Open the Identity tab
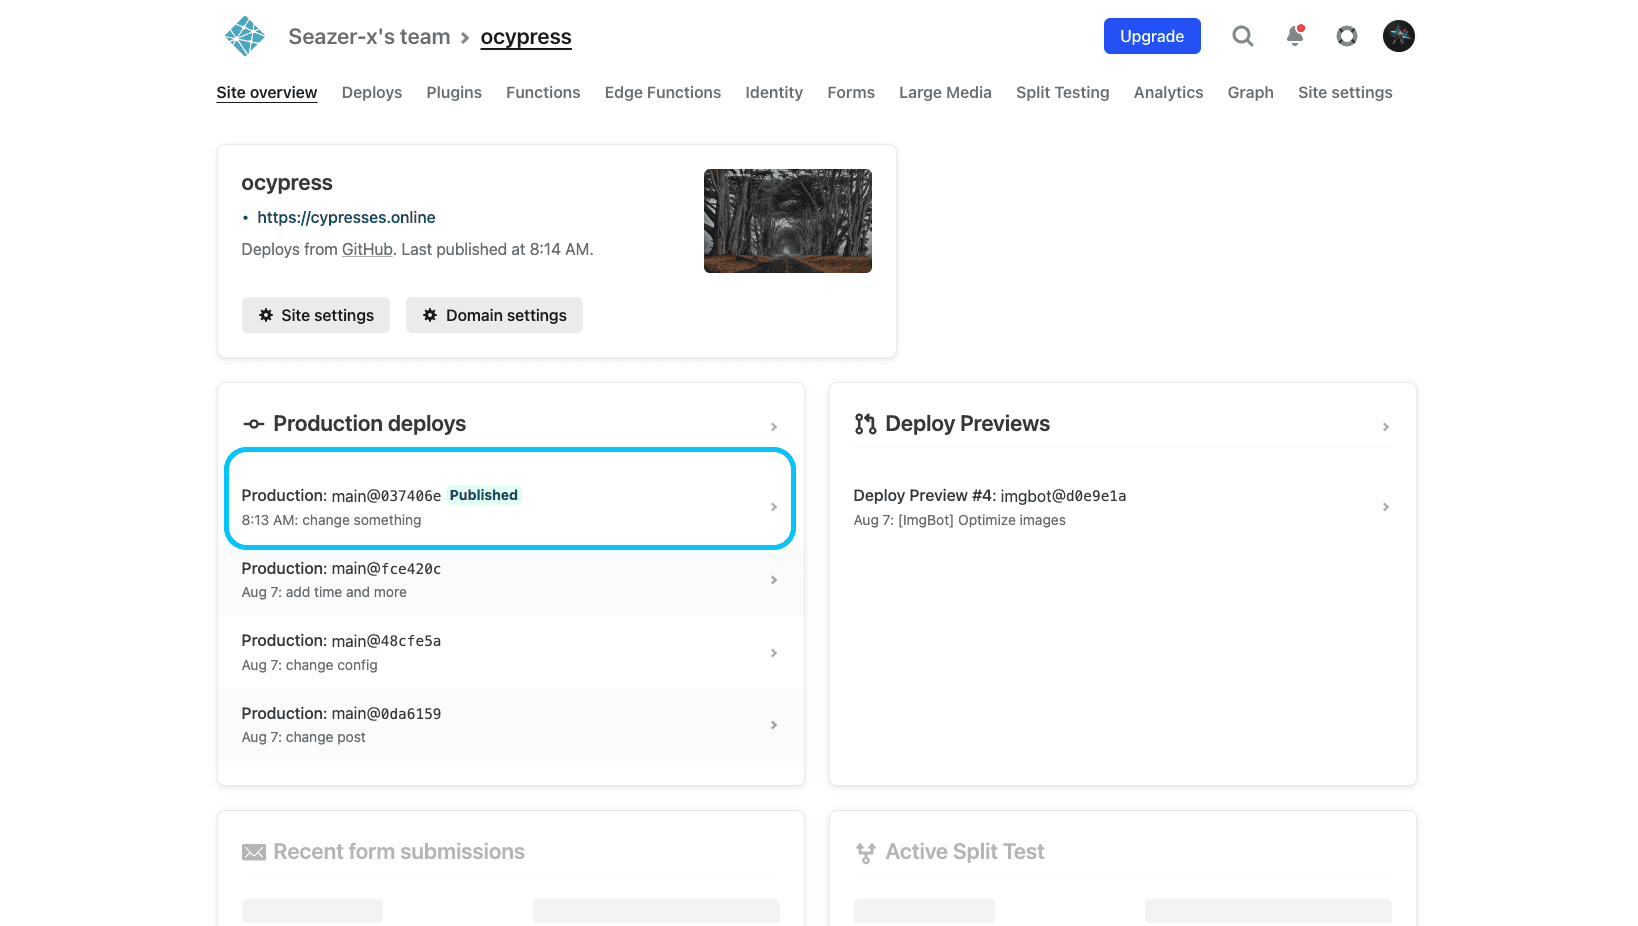1638x926 pixels. [x=774, y=92]
